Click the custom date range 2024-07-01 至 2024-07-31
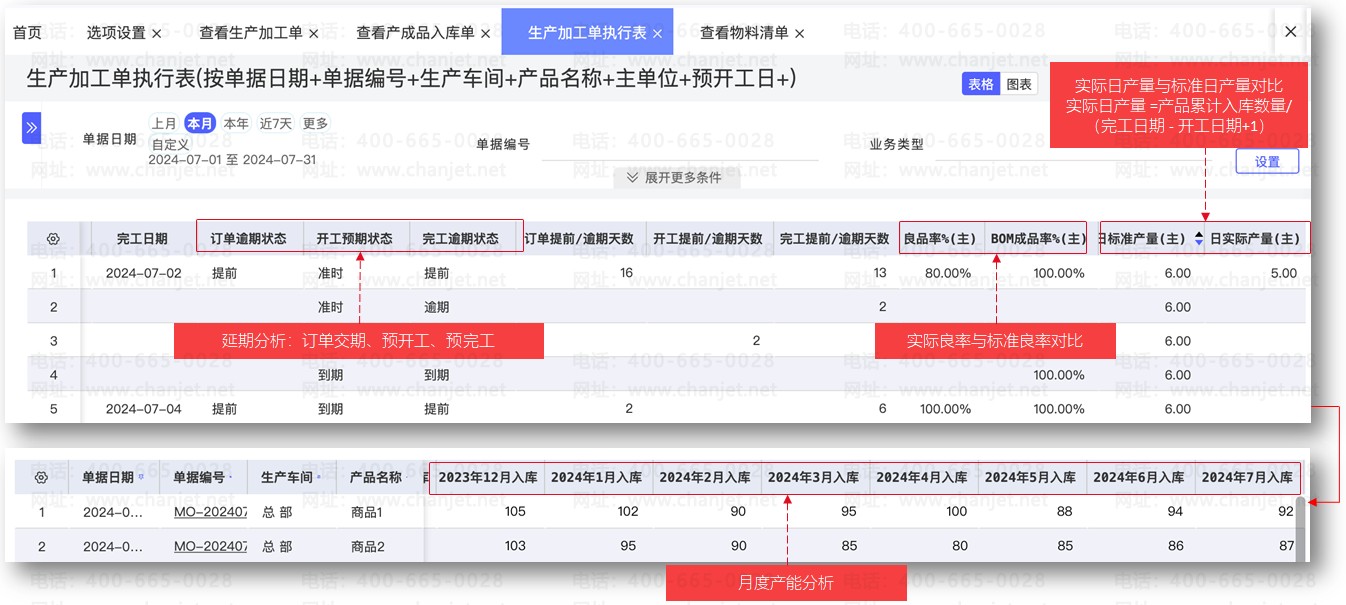 (x=232, y=159)
